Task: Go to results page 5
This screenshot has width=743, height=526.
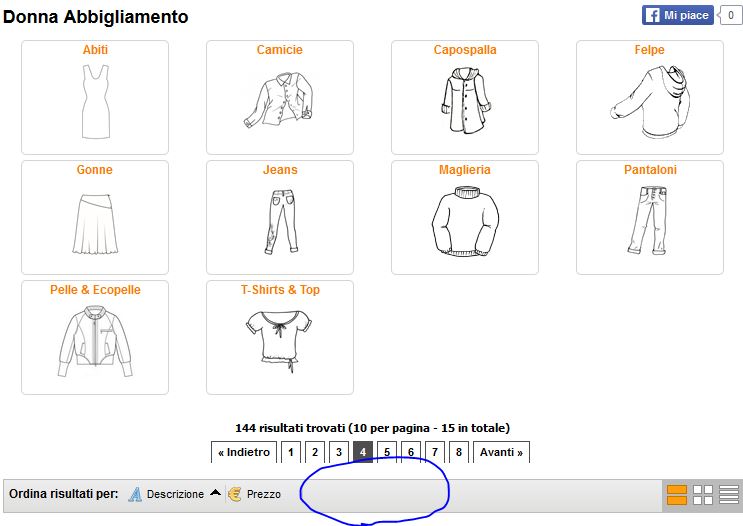Action: (x=387, y=452)
